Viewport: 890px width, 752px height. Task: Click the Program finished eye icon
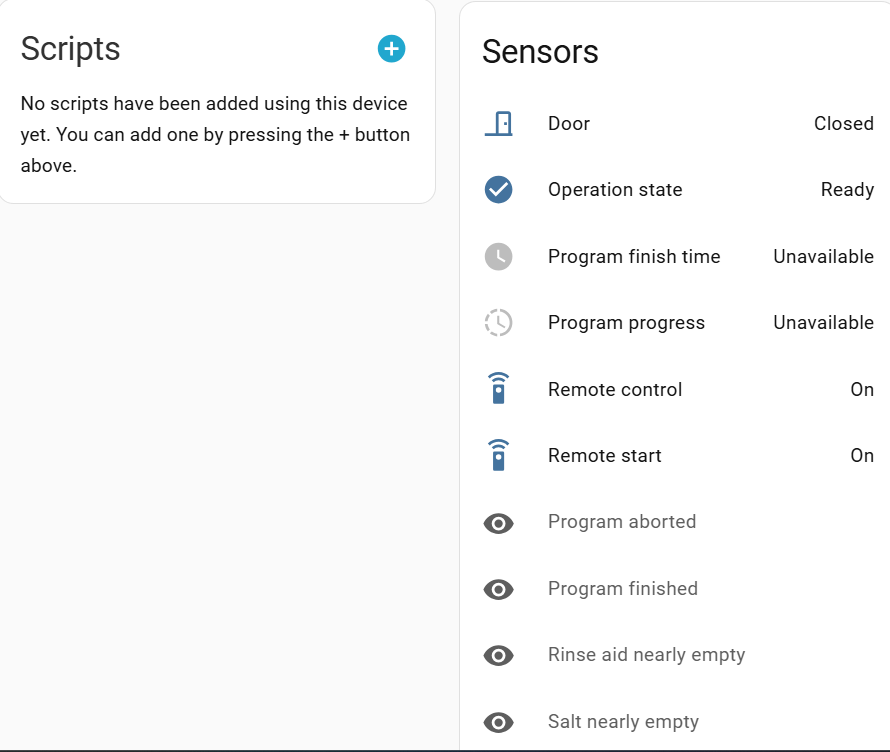[x=498, y=589]
